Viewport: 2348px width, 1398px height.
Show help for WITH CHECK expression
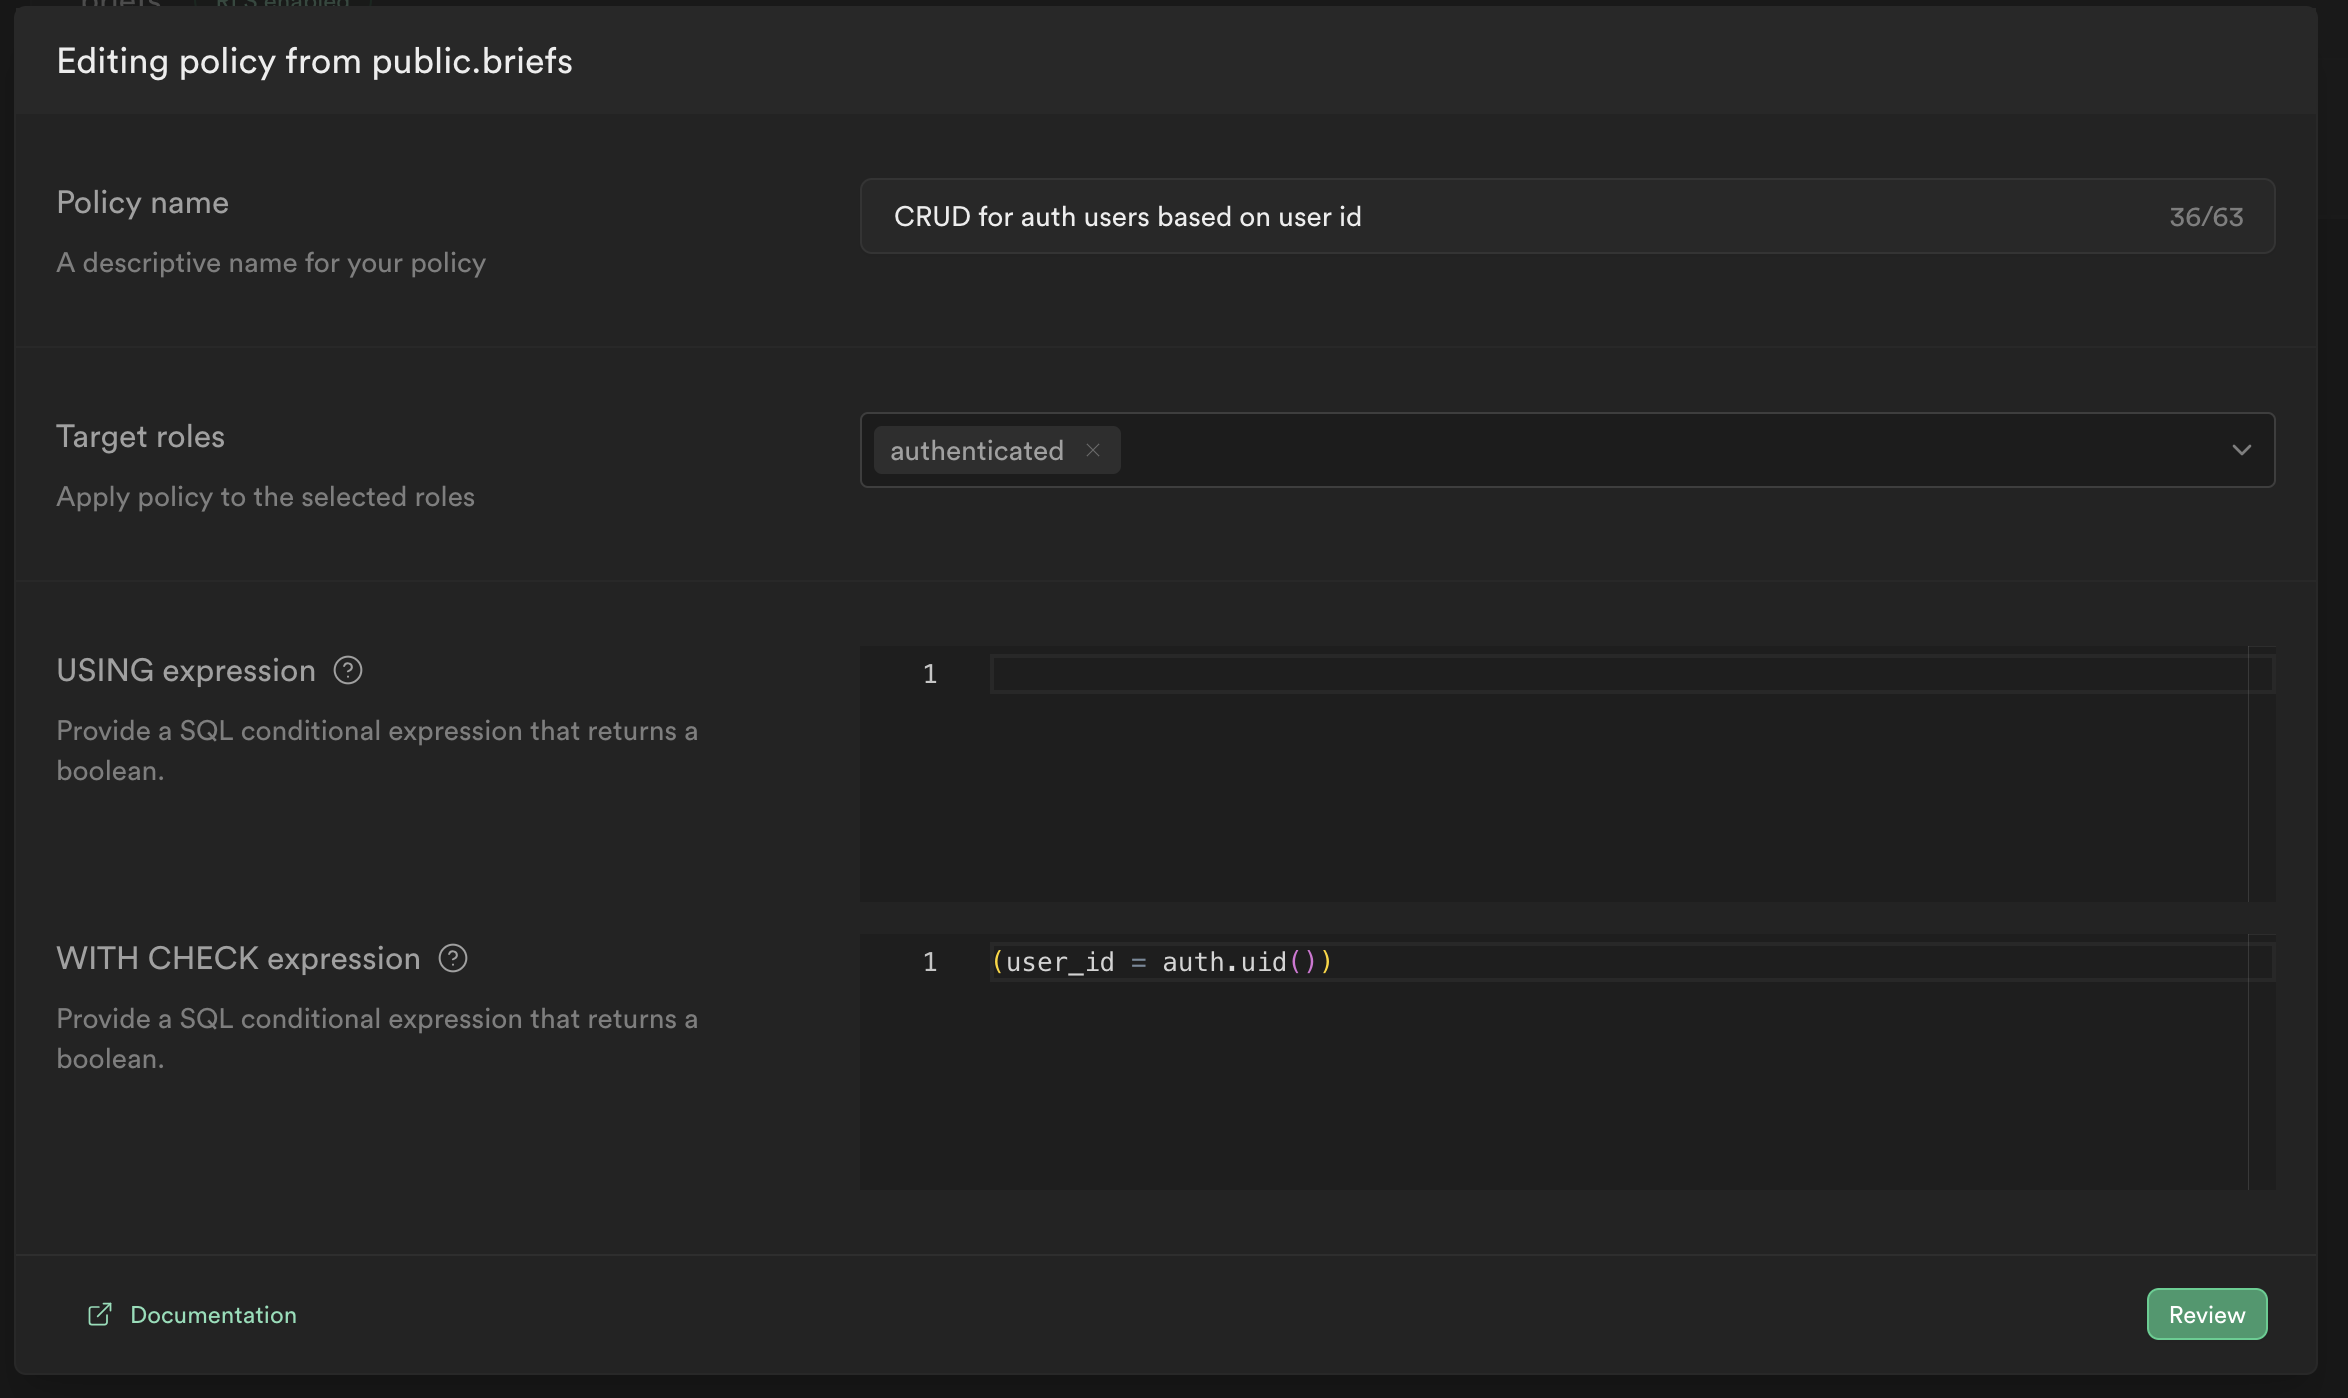(x=453, y=958)
